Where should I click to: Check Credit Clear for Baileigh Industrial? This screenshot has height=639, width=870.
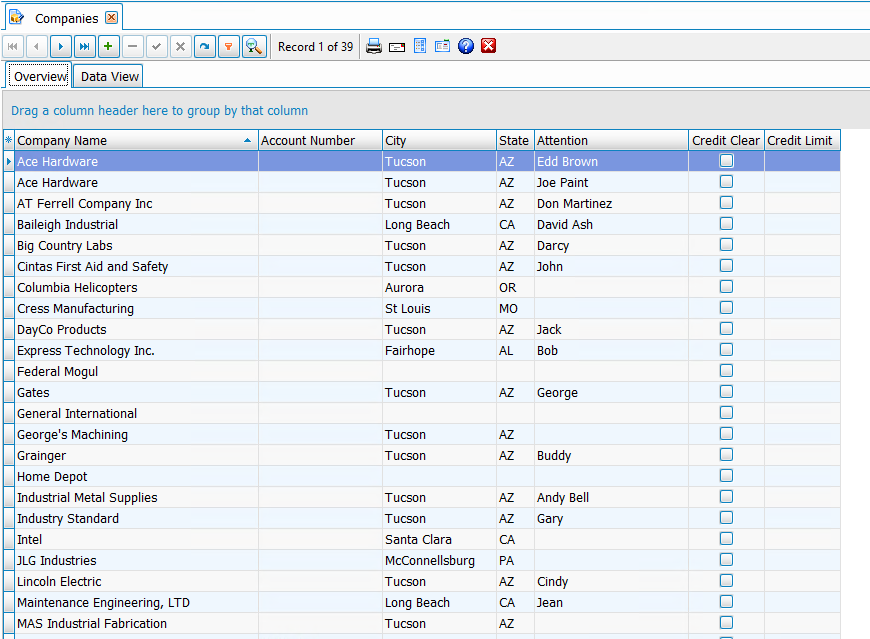pos(726,224)
